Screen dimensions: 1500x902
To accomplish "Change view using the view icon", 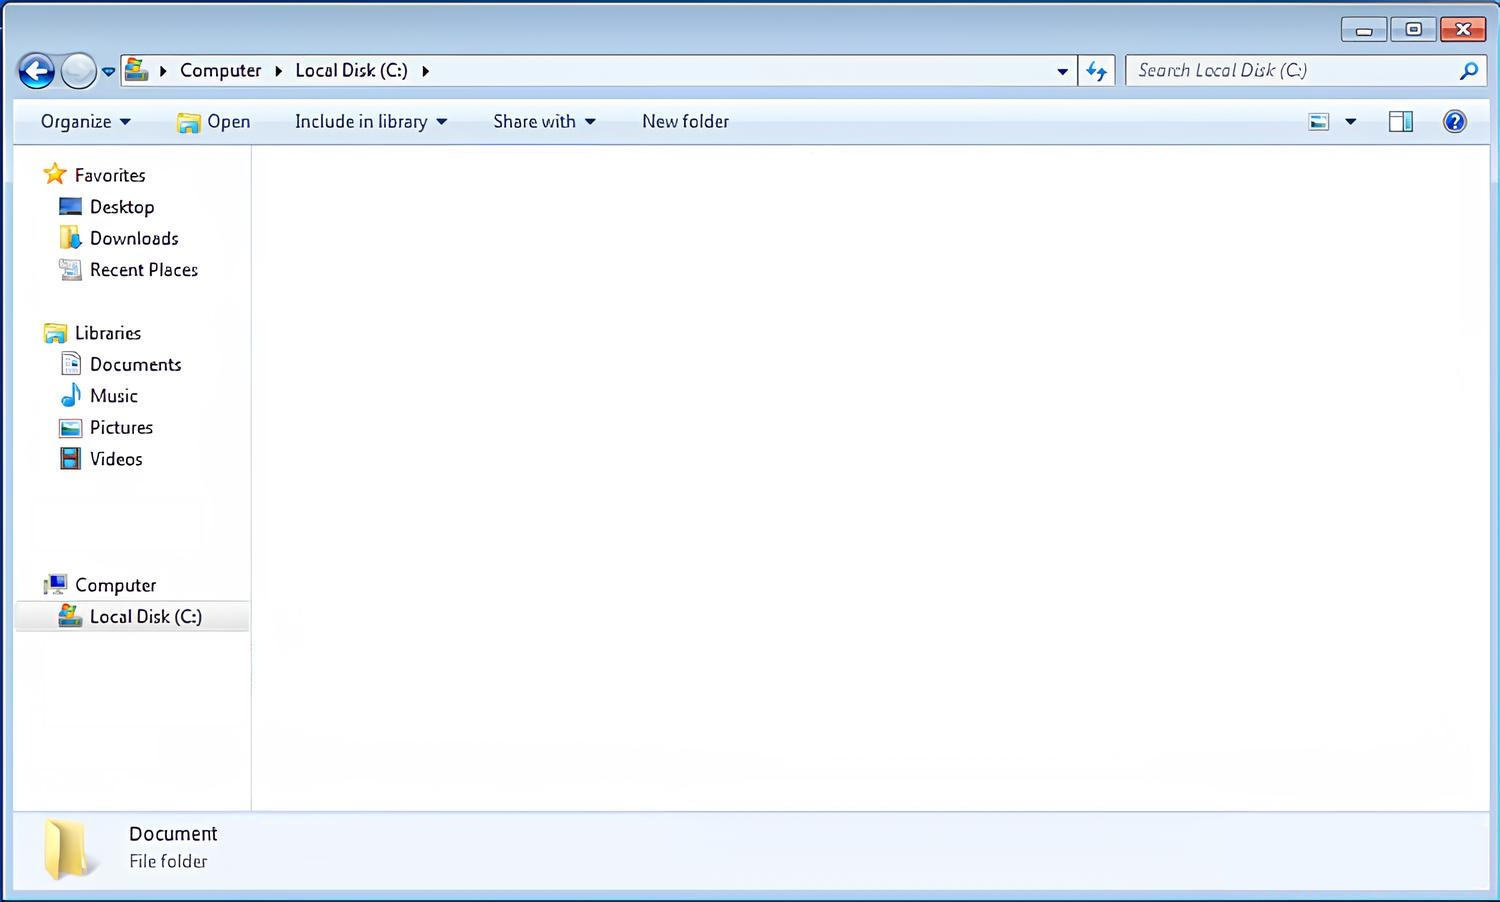I will click(x=1319, y=122).
